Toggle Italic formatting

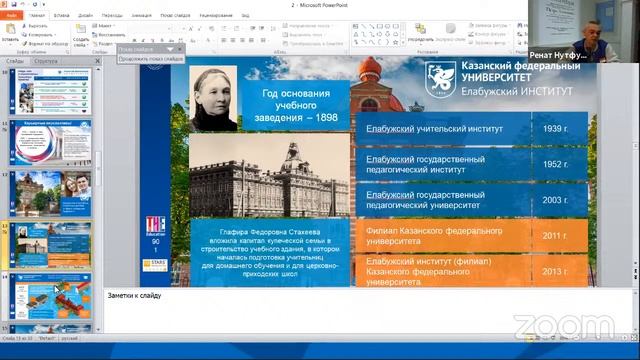(x=143, y=41)
